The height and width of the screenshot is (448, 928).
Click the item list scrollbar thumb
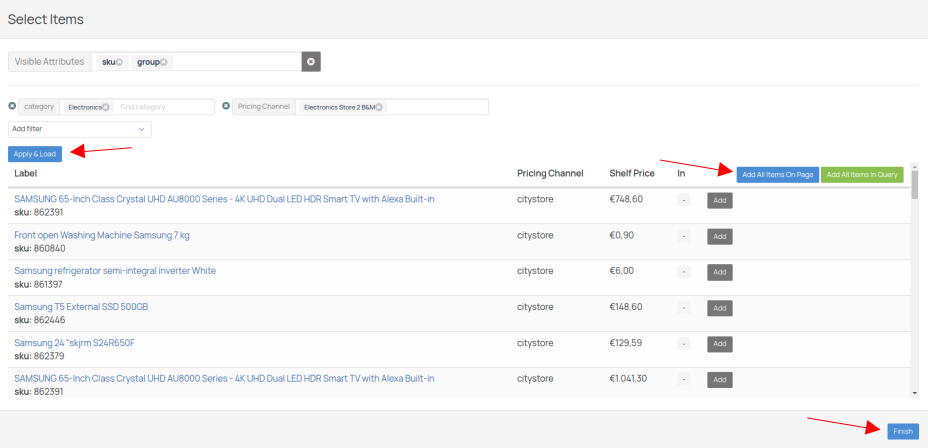click(x=914, y=185)
